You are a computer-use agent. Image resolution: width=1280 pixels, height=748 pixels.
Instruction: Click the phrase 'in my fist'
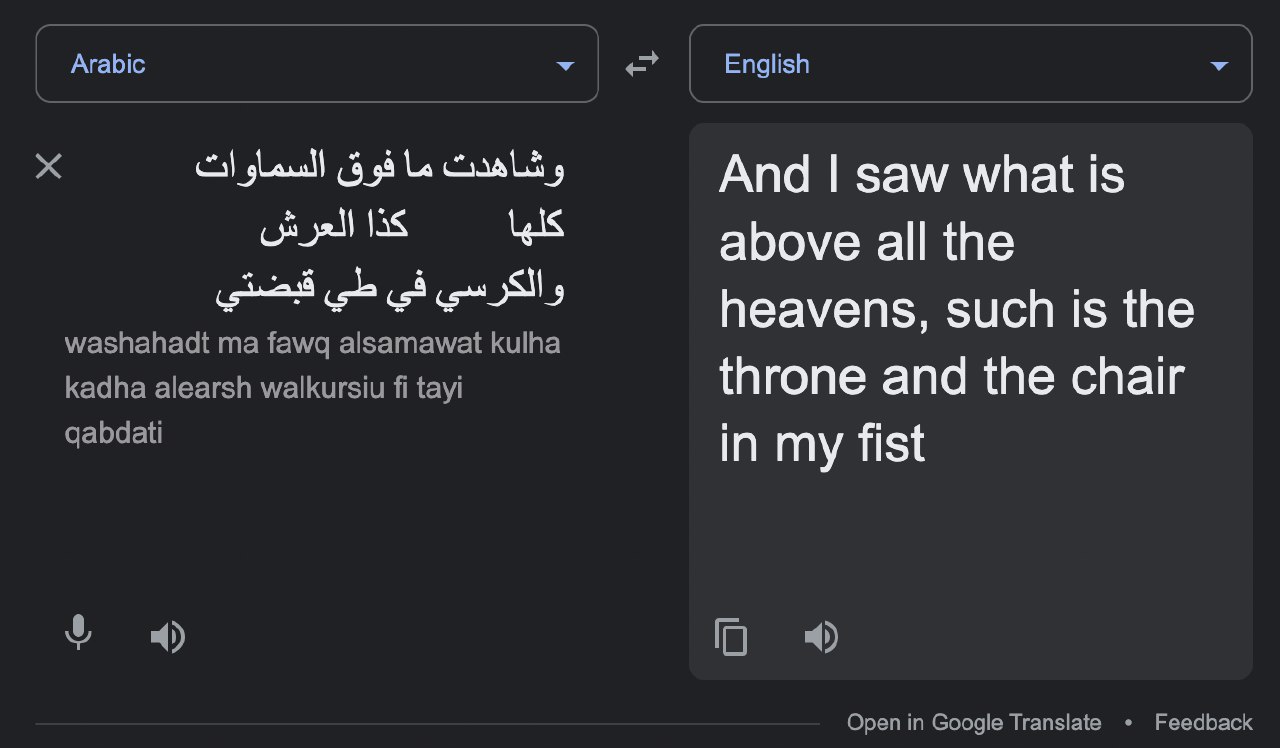pos(822,443)
